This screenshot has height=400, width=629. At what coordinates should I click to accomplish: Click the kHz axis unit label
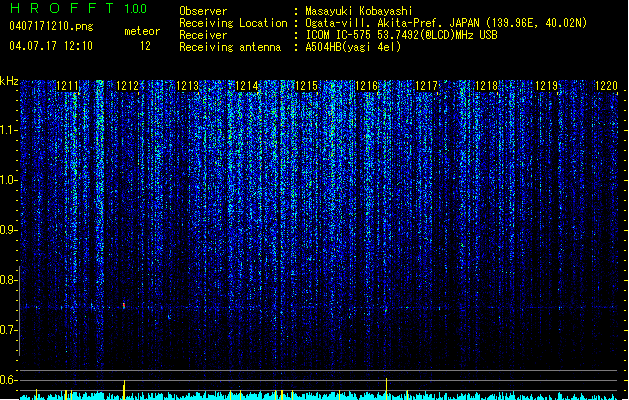click(9, 81)
